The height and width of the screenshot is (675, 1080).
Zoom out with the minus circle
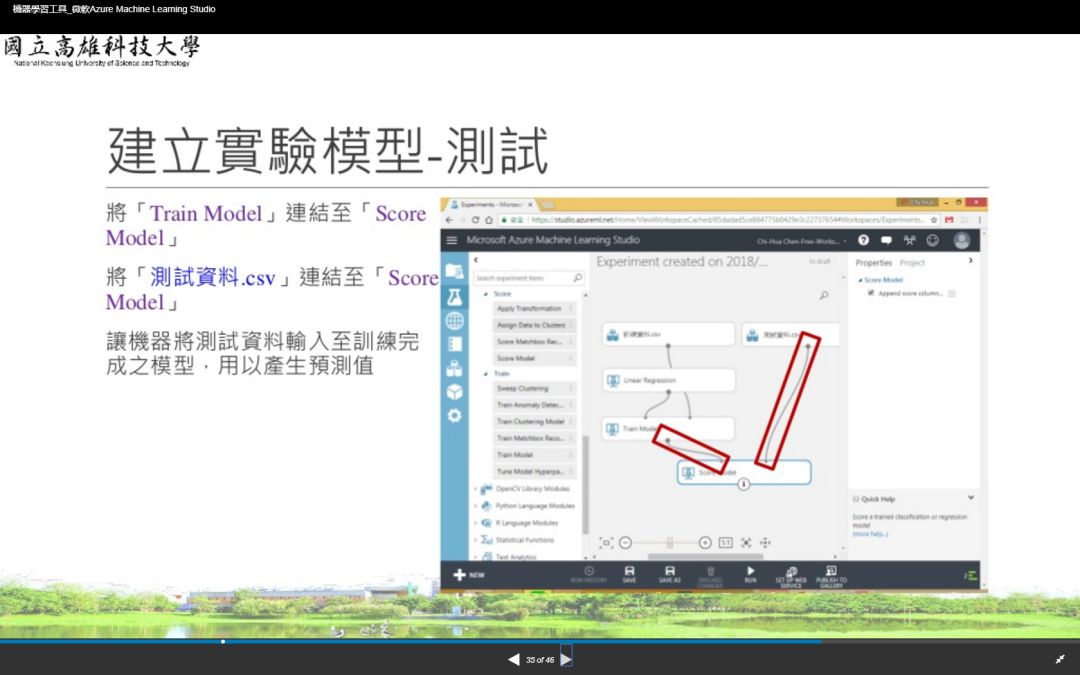625,543
